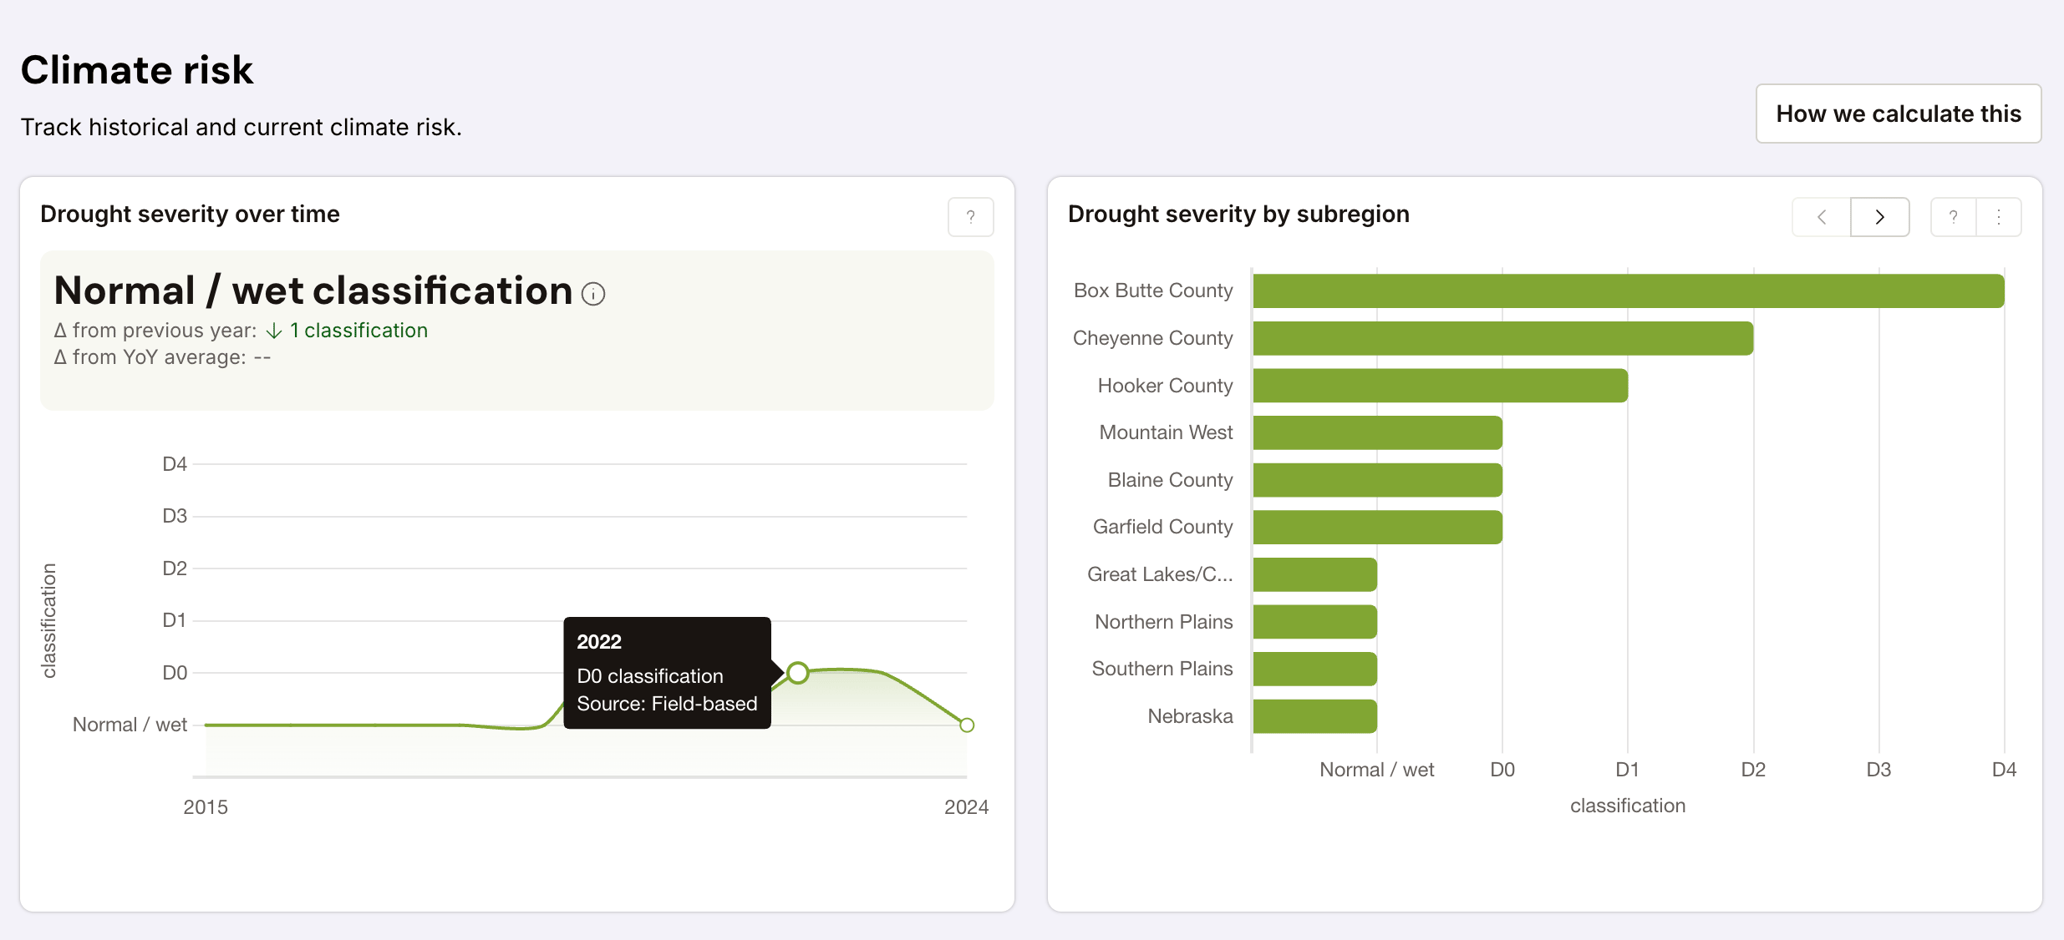2064x940 pixels.
Task: Select the Hooker County bar
Action: tap(1439, 386)
